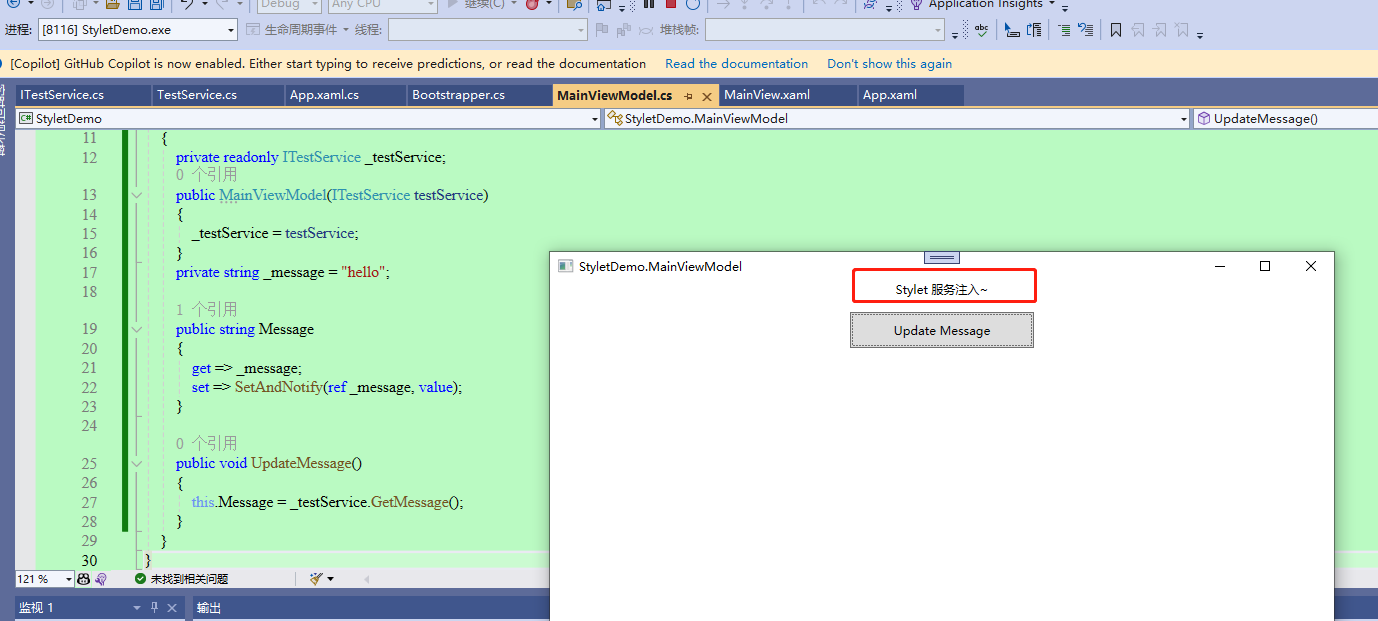The width and height of the screenshot is (1378, 621).
Task: Click the code cleanup broom icon
Action: click(x=316, y=579)
